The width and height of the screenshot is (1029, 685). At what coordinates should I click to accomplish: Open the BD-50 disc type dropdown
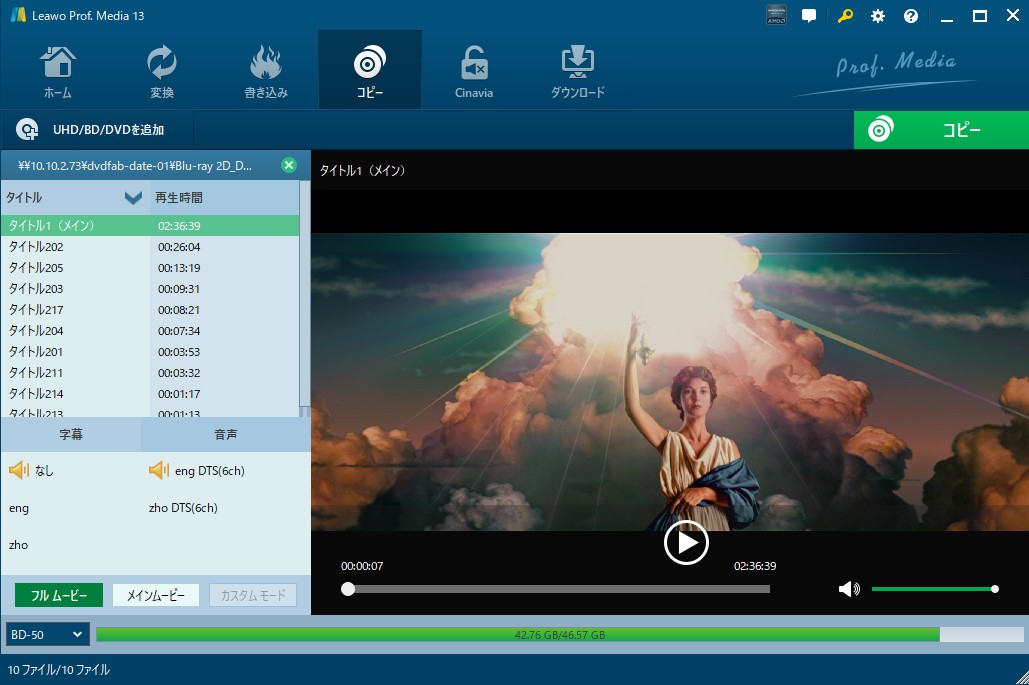point(47,634)
